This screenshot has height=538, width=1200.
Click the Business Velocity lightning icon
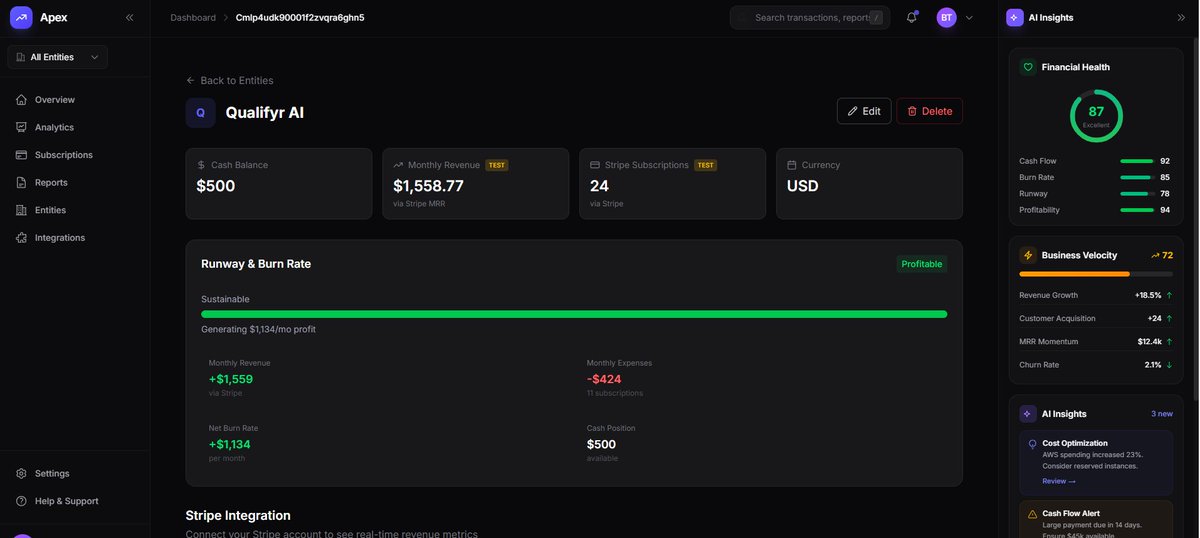coord(1028,255)
